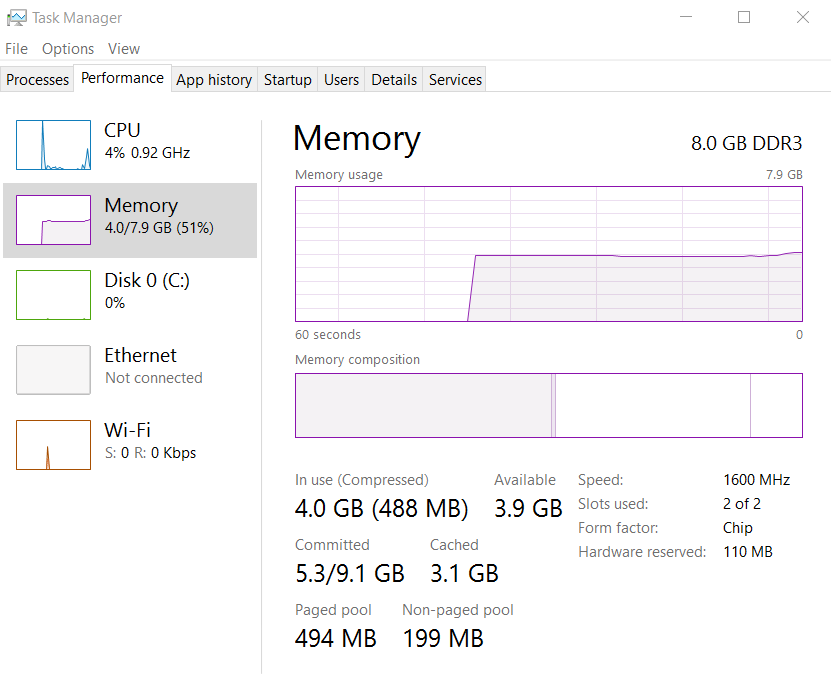
Task: Open the Services tab
Action: (x=454, y=79)
